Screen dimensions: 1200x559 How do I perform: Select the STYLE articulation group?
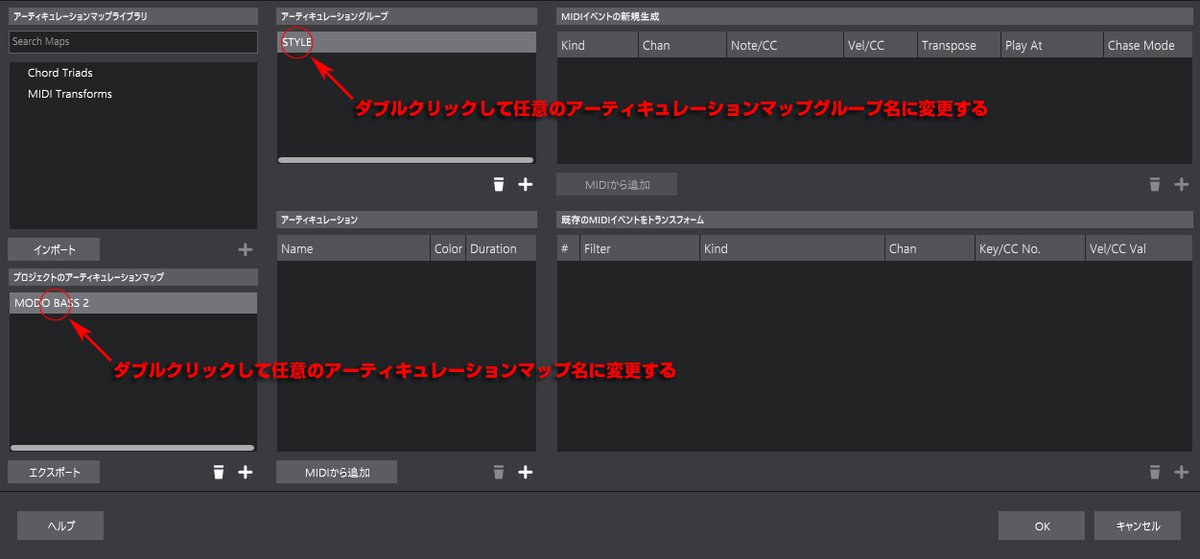pos(406,42)
